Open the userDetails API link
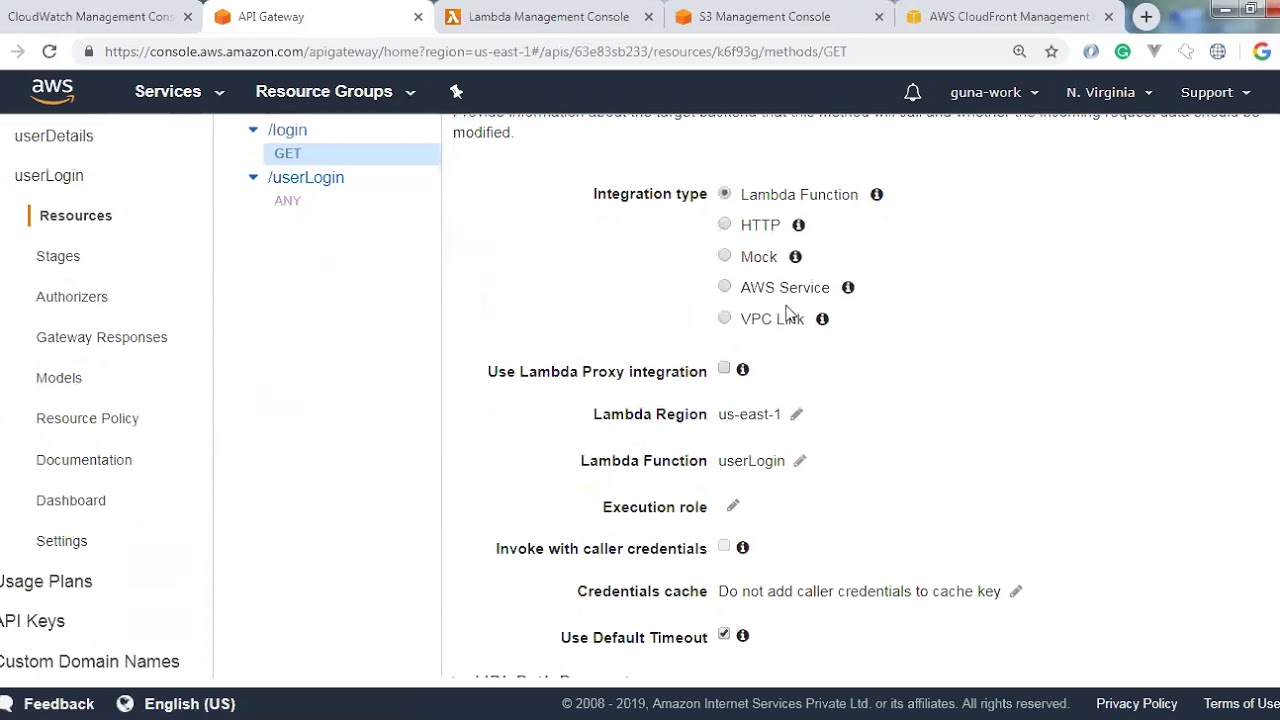 click(54, 136)
